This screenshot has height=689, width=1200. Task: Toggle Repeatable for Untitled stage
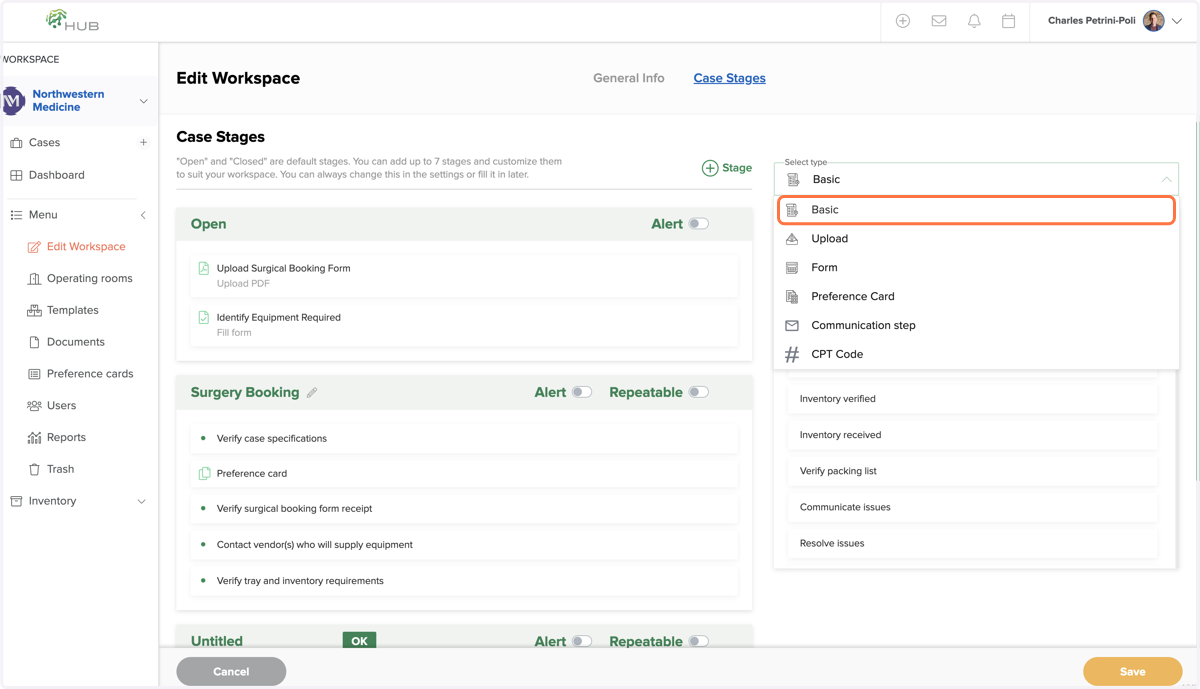coord(698,641)
